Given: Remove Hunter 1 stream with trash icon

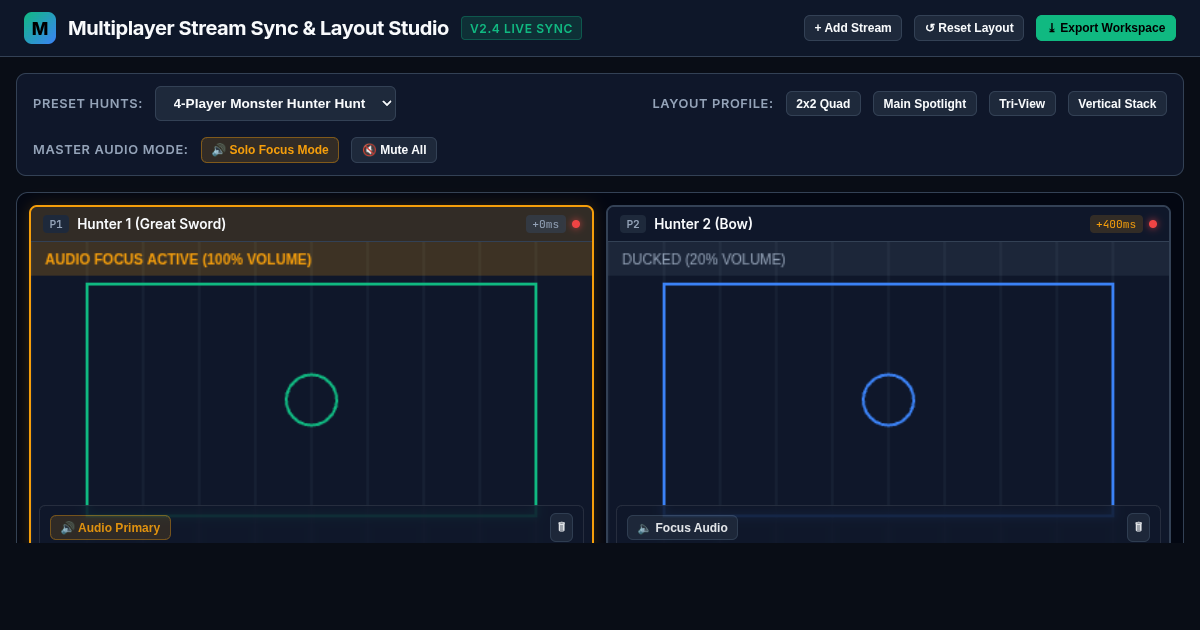Looking at the screenshot, I should pyautogui.click(x=561, y=527).
